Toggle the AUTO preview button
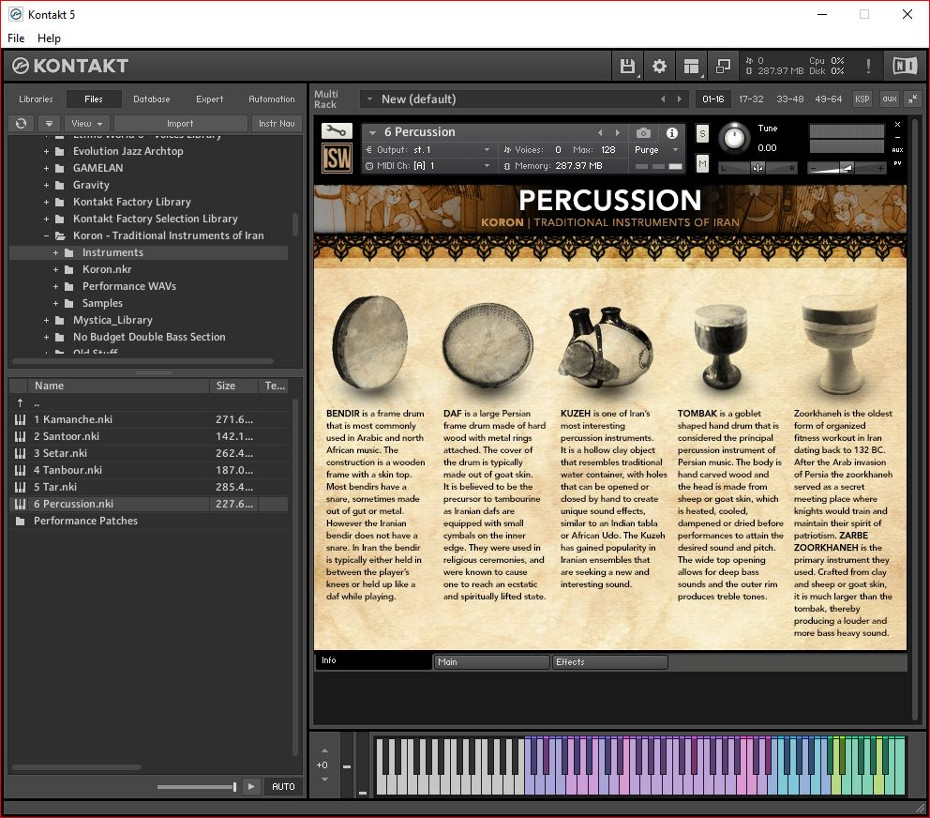930x818 pixels. [284, 787]
